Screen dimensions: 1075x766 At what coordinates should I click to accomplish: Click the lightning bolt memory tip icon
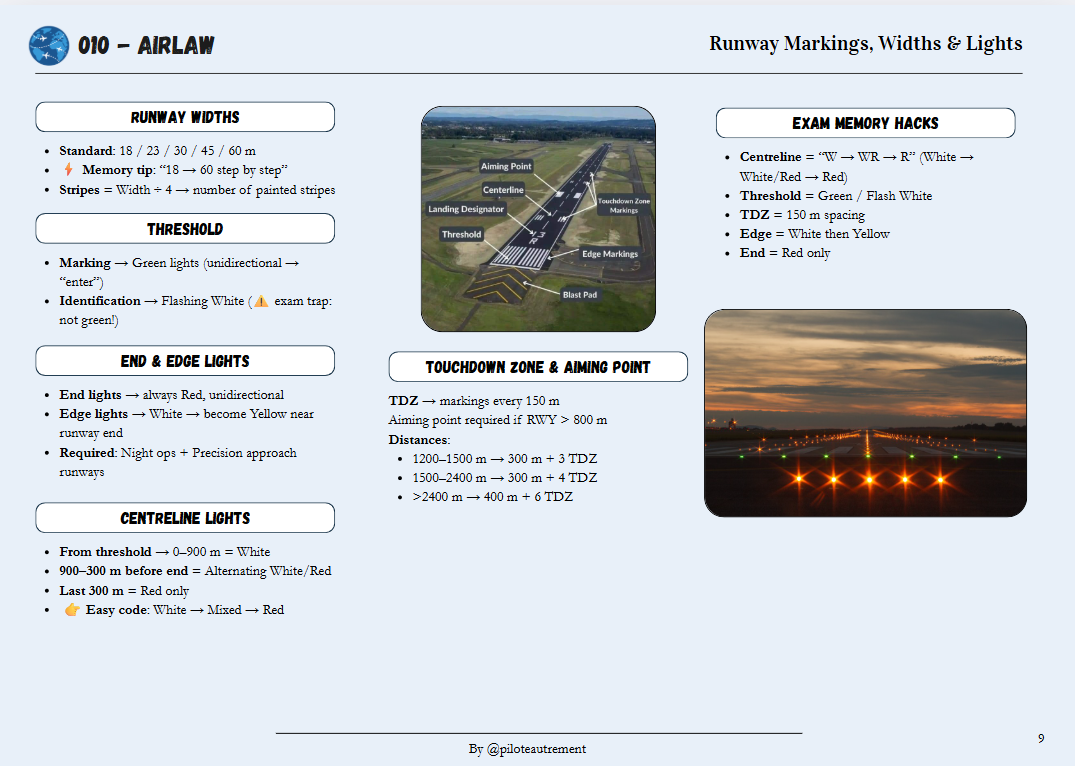[68, 170]
